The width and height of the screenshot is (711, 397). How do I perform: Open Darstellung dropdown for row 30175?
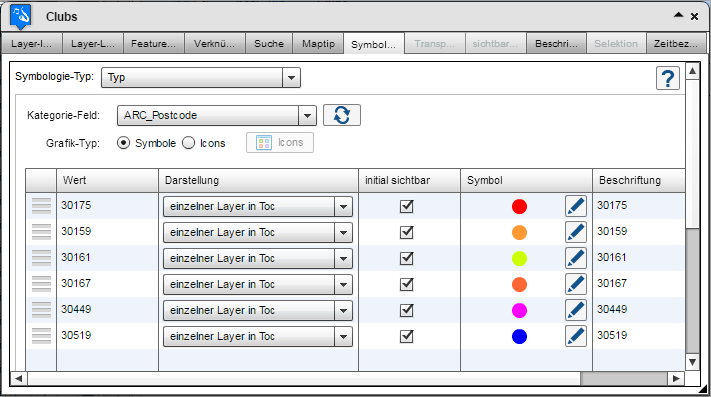pyautogui.click(x=343, y=207)
